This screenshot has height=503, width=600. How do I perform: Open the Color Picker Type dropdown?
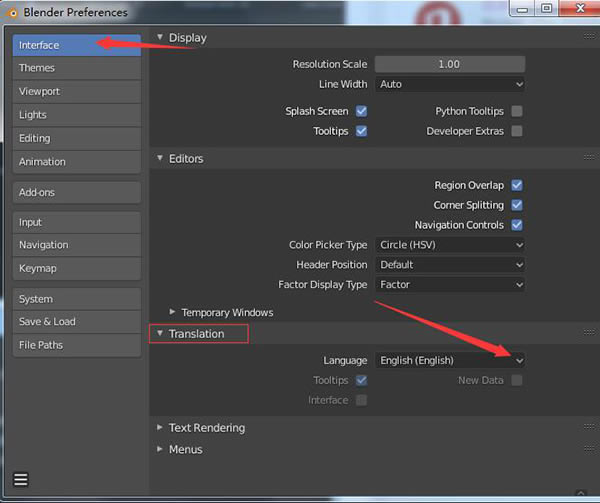pyautogui.click(x=450, y=245)
